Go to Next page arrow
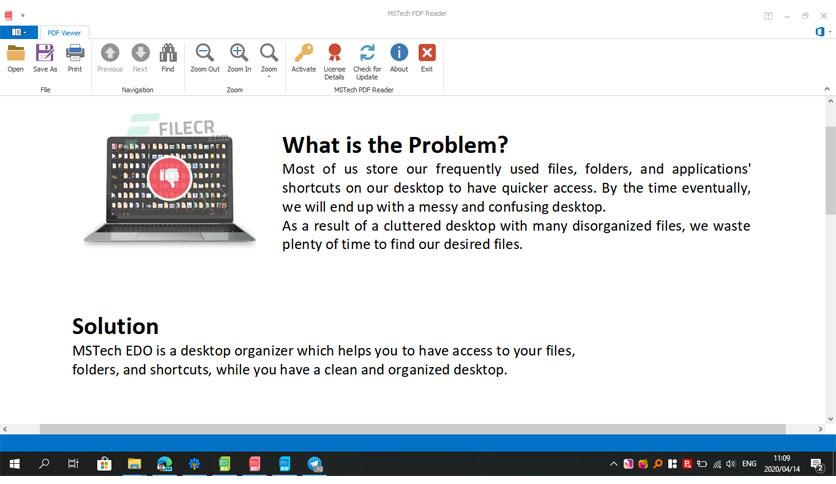This screenshot has width=836, height=484. [140, 58]
